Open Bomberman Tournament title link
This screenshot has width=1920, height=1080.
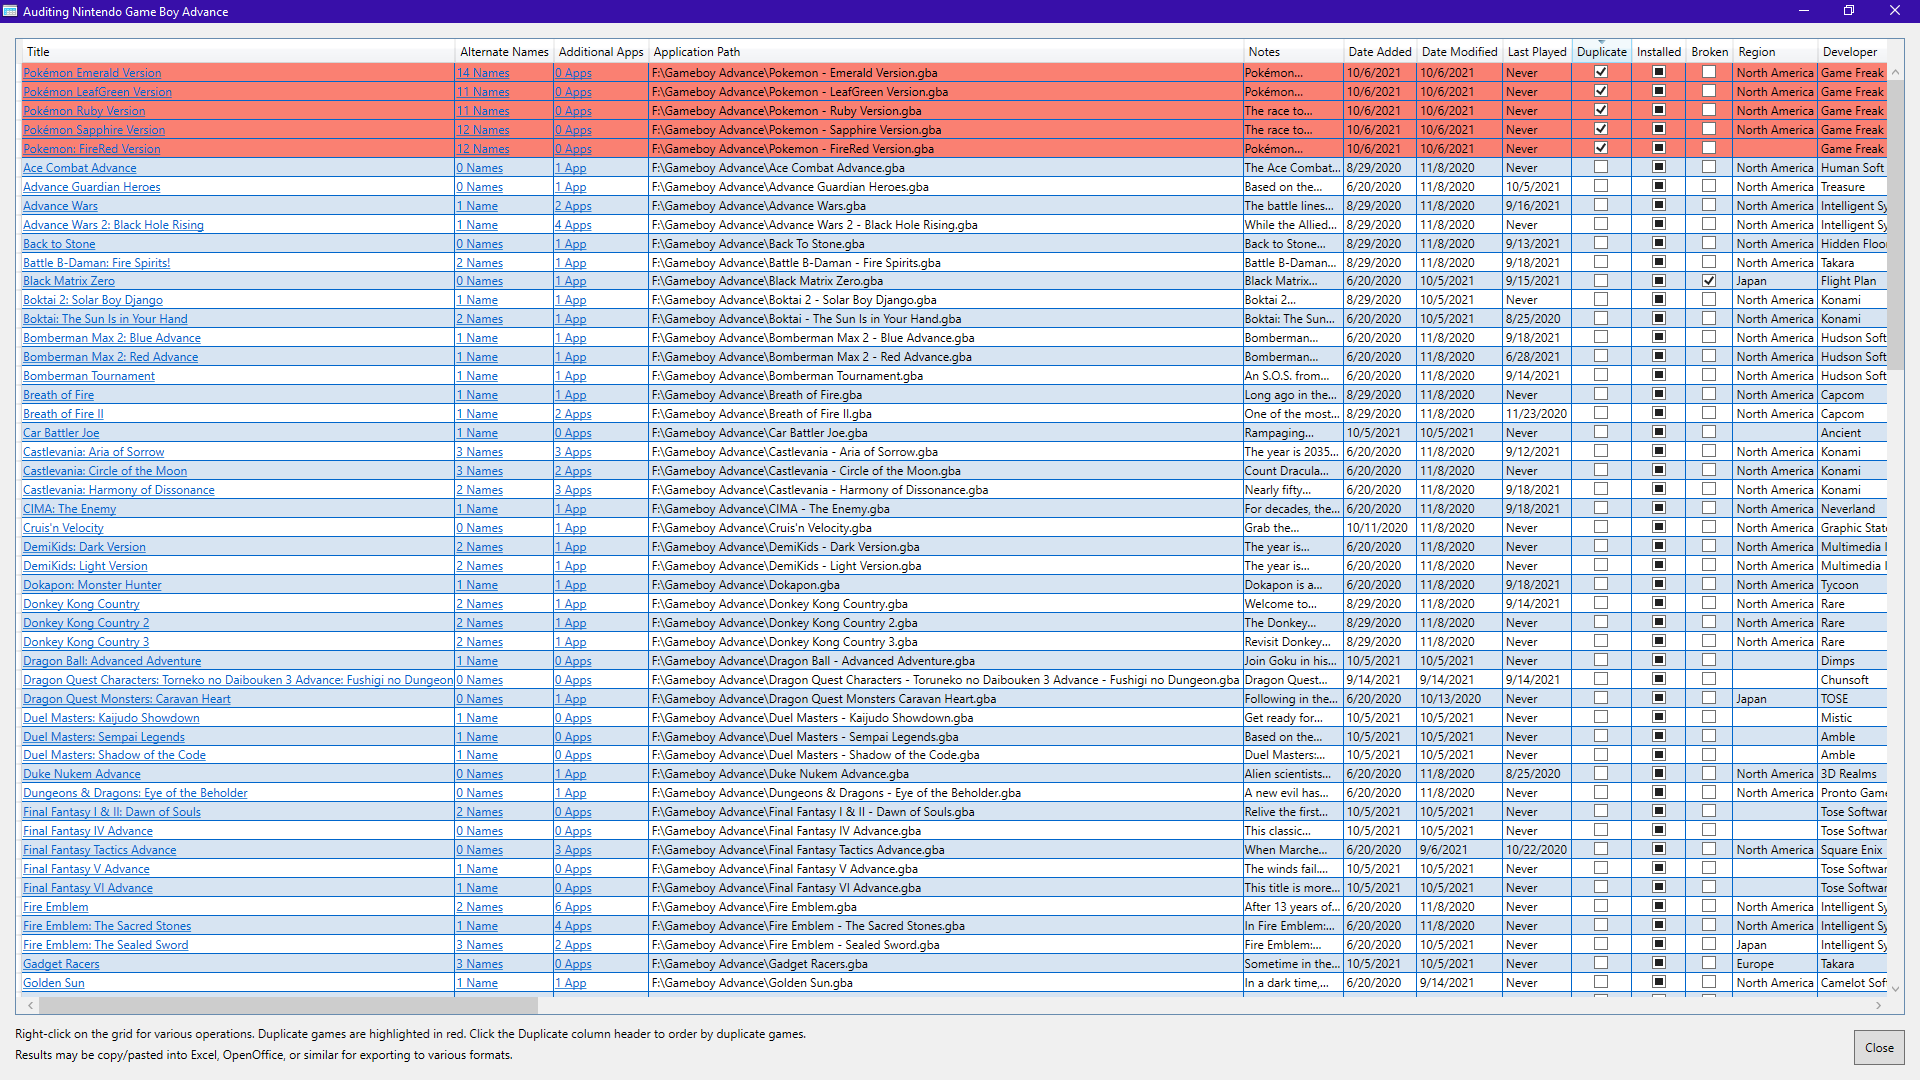point(89,376)
